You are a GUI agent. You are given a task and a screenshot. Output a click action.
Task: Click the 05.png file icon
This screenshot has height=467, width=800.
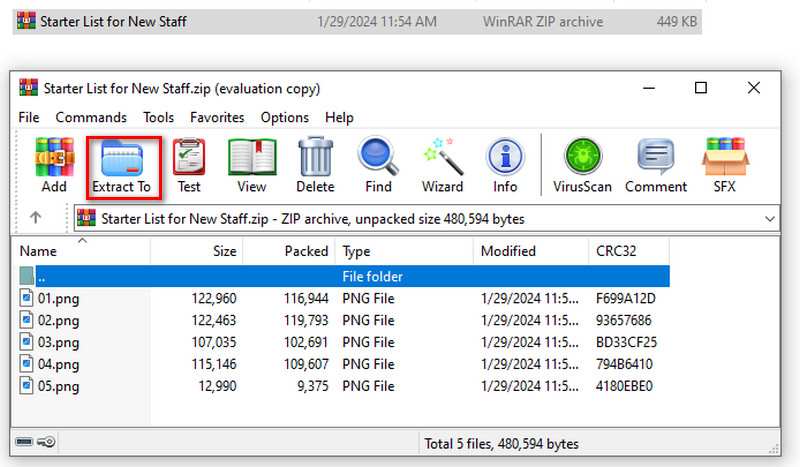(x=26, y=385)
